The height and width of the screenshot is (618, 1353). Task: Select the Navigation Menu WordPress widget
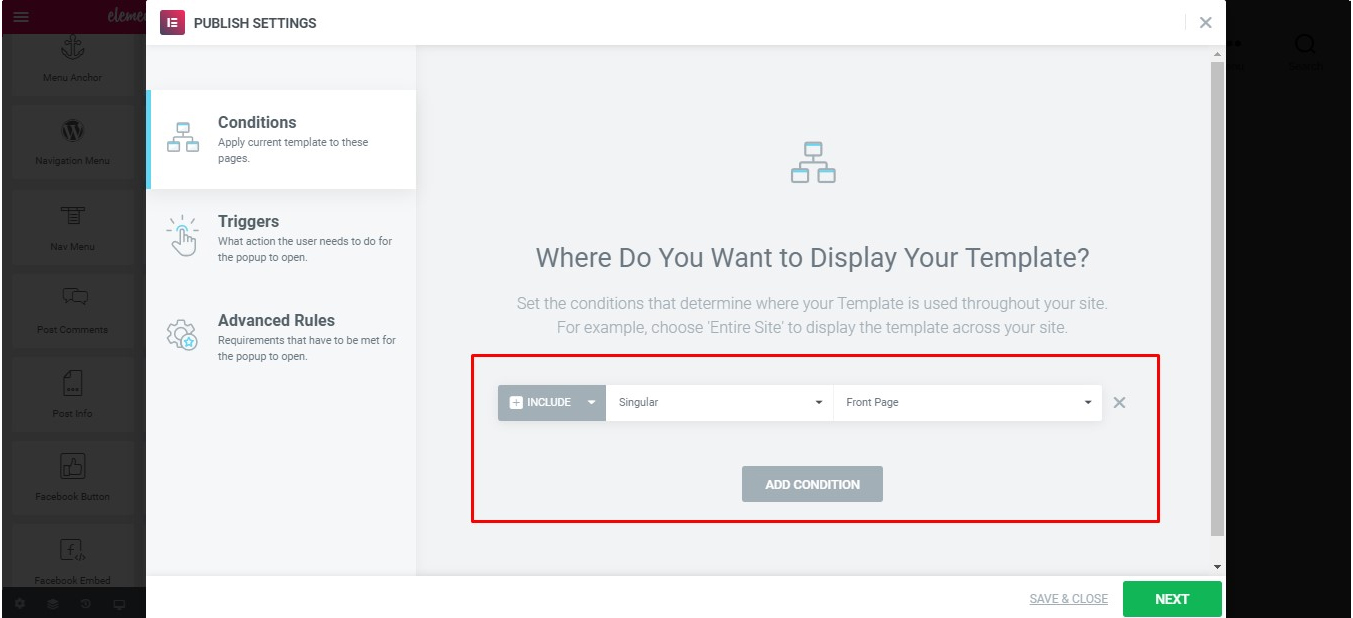[72, 142]
